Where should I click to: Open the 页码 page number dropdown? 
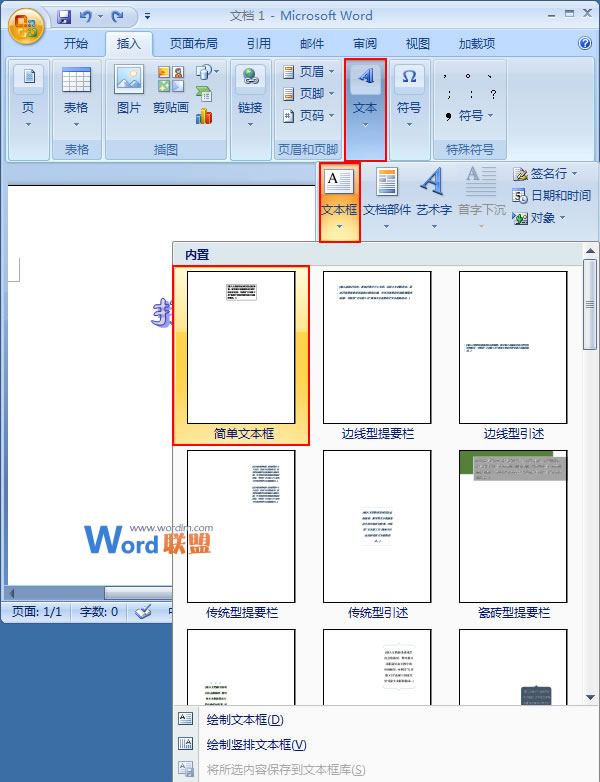point(308,116)
